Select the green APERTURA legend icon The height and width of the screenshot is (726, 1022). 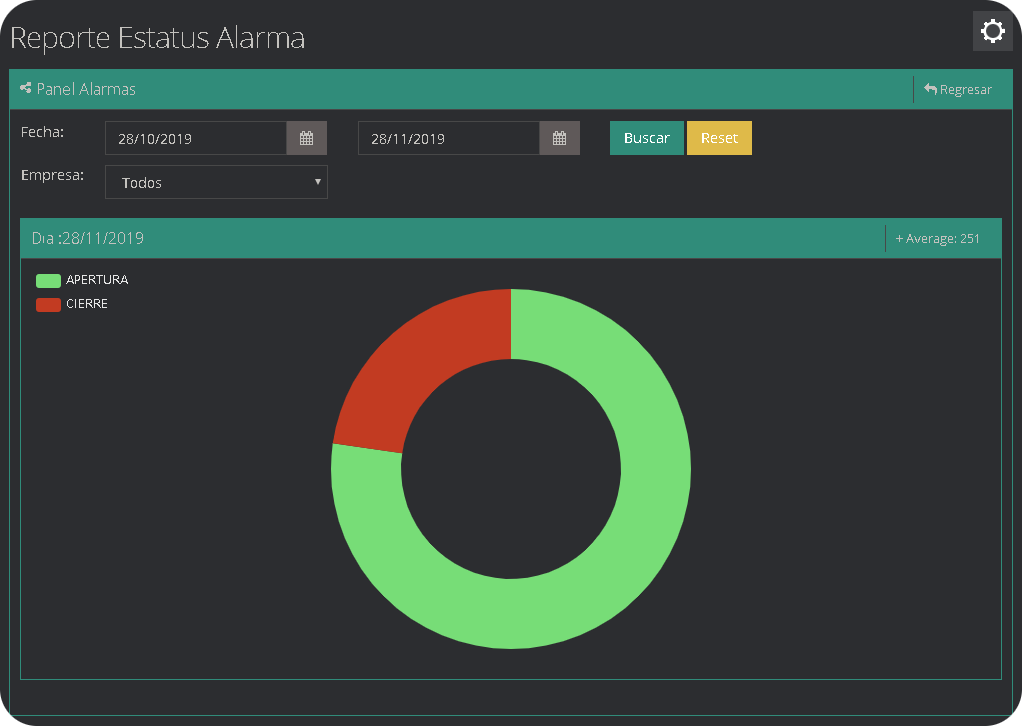point(46,280)
